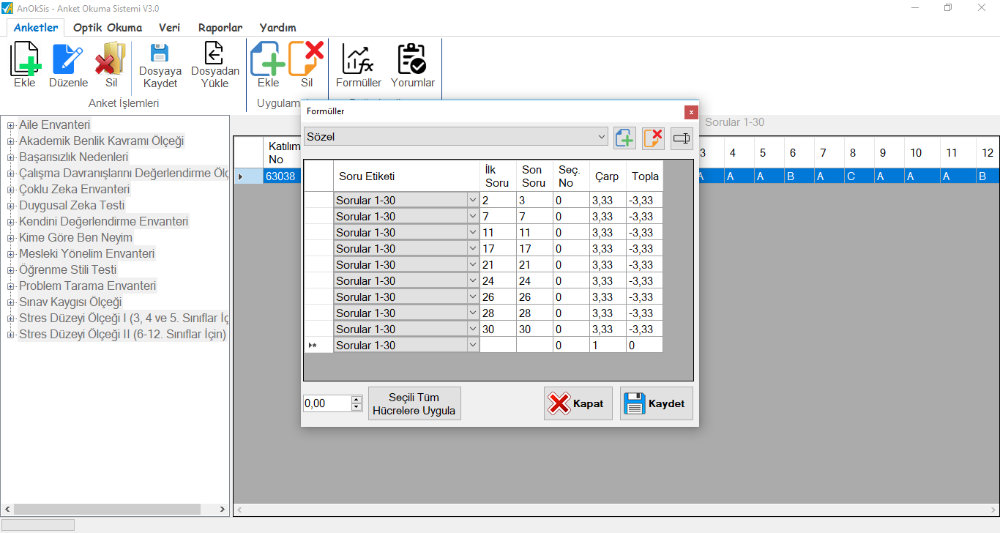Click the Sil icon in Anket İşlemleri

pos(110,66)
